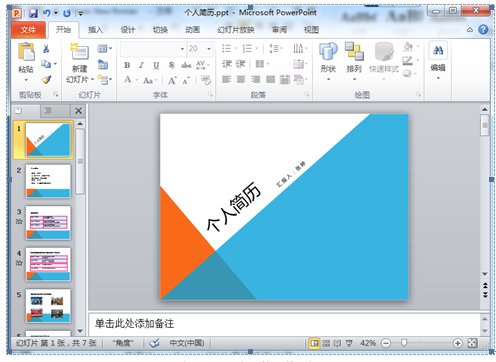This screenshot has width=496, height=362.
Task: Open the Editing (编辑) binoculars icon
Action: 438,51
